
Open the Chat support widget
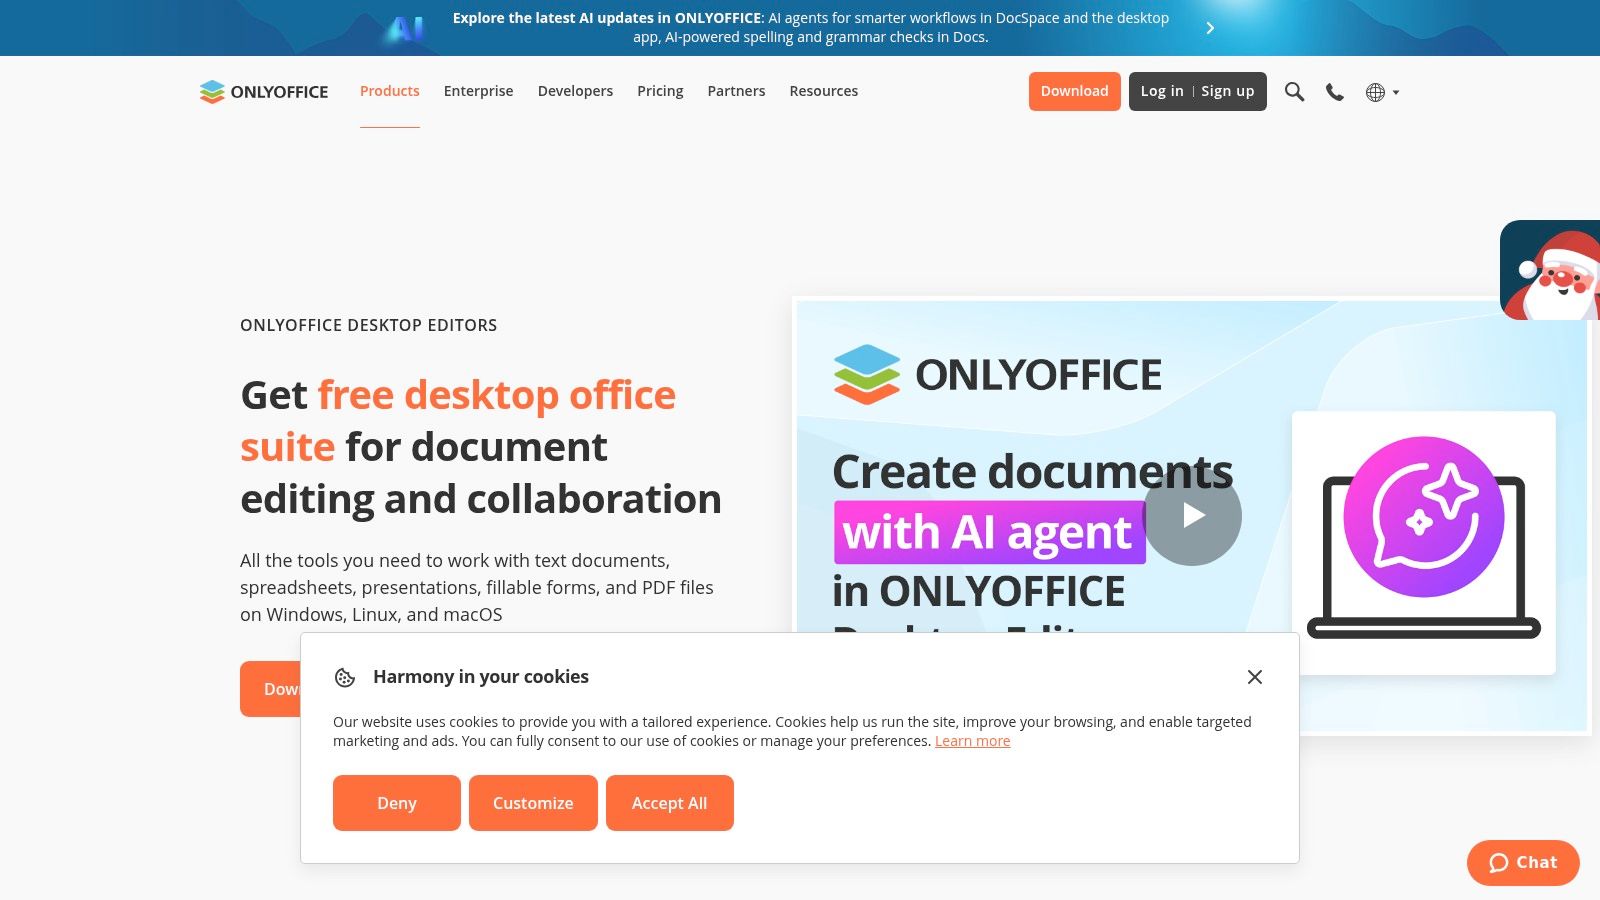coord(1522,862)
